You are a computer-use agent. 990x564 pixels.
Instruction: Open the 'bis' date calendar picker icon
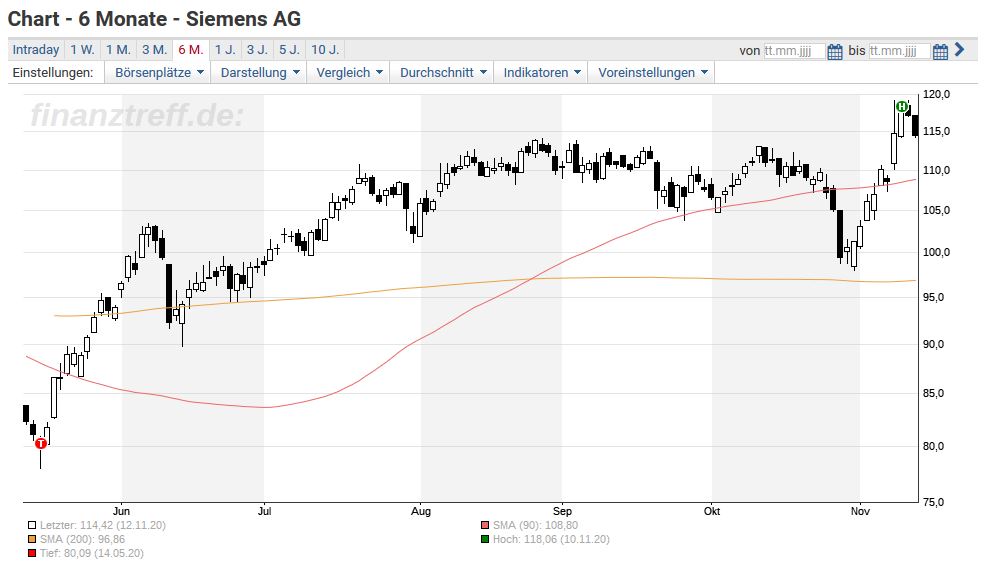pos(940,51)
